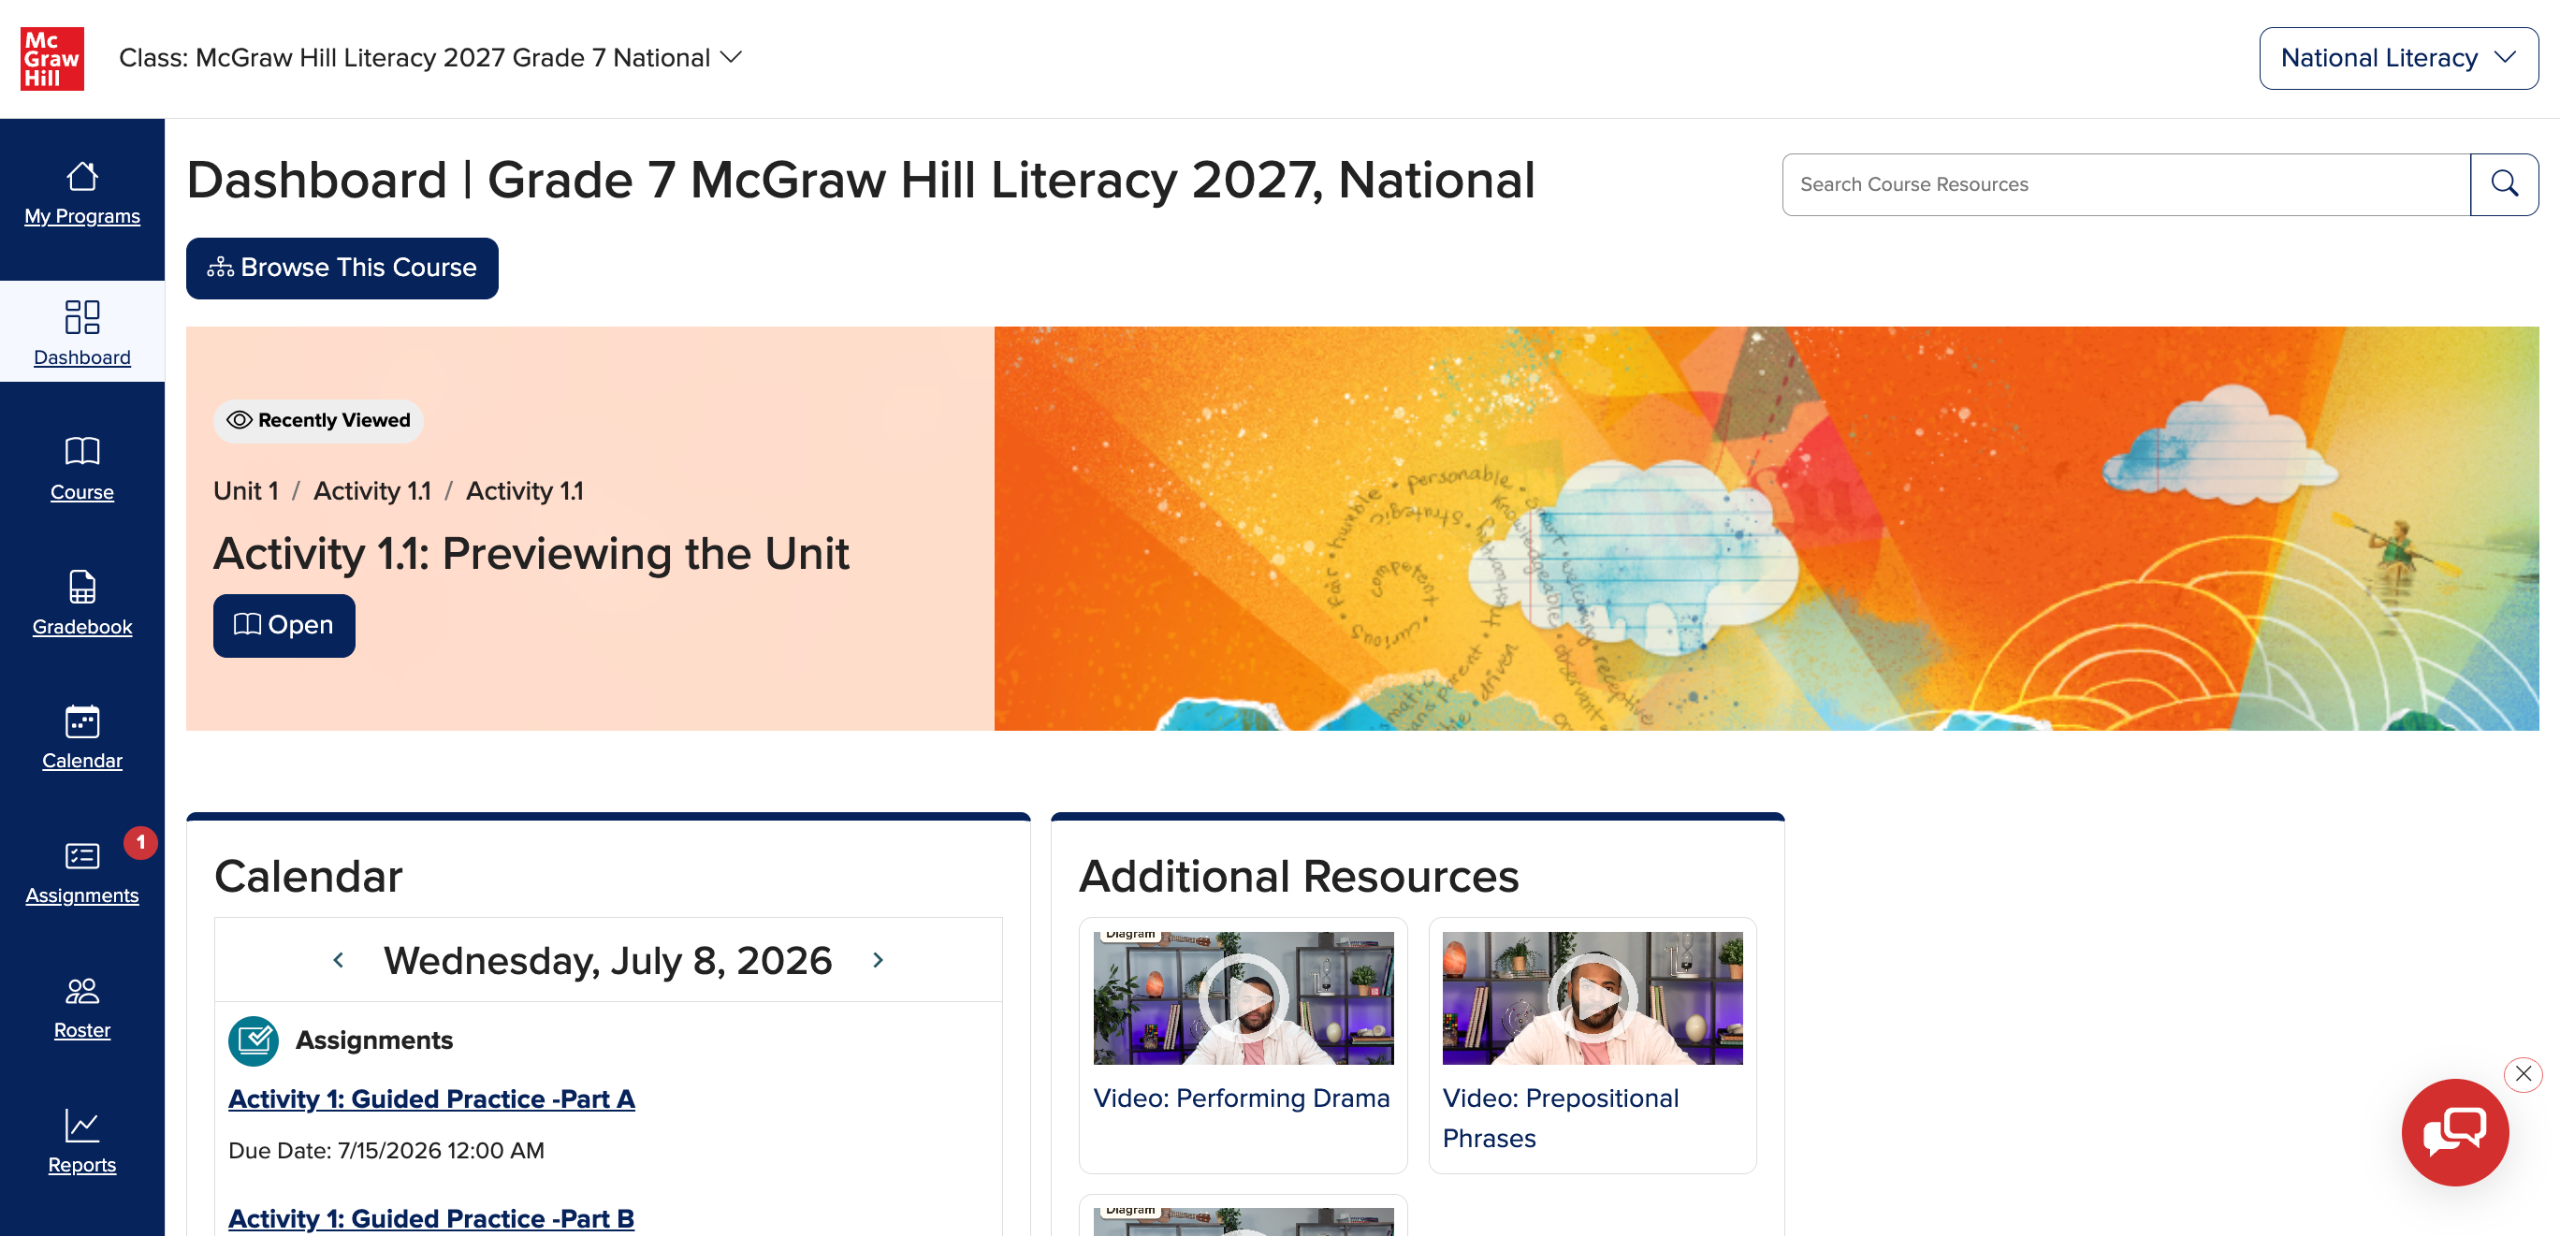Click the Course sidebar link
The image size is (2560, 1236).
[82, 492]
